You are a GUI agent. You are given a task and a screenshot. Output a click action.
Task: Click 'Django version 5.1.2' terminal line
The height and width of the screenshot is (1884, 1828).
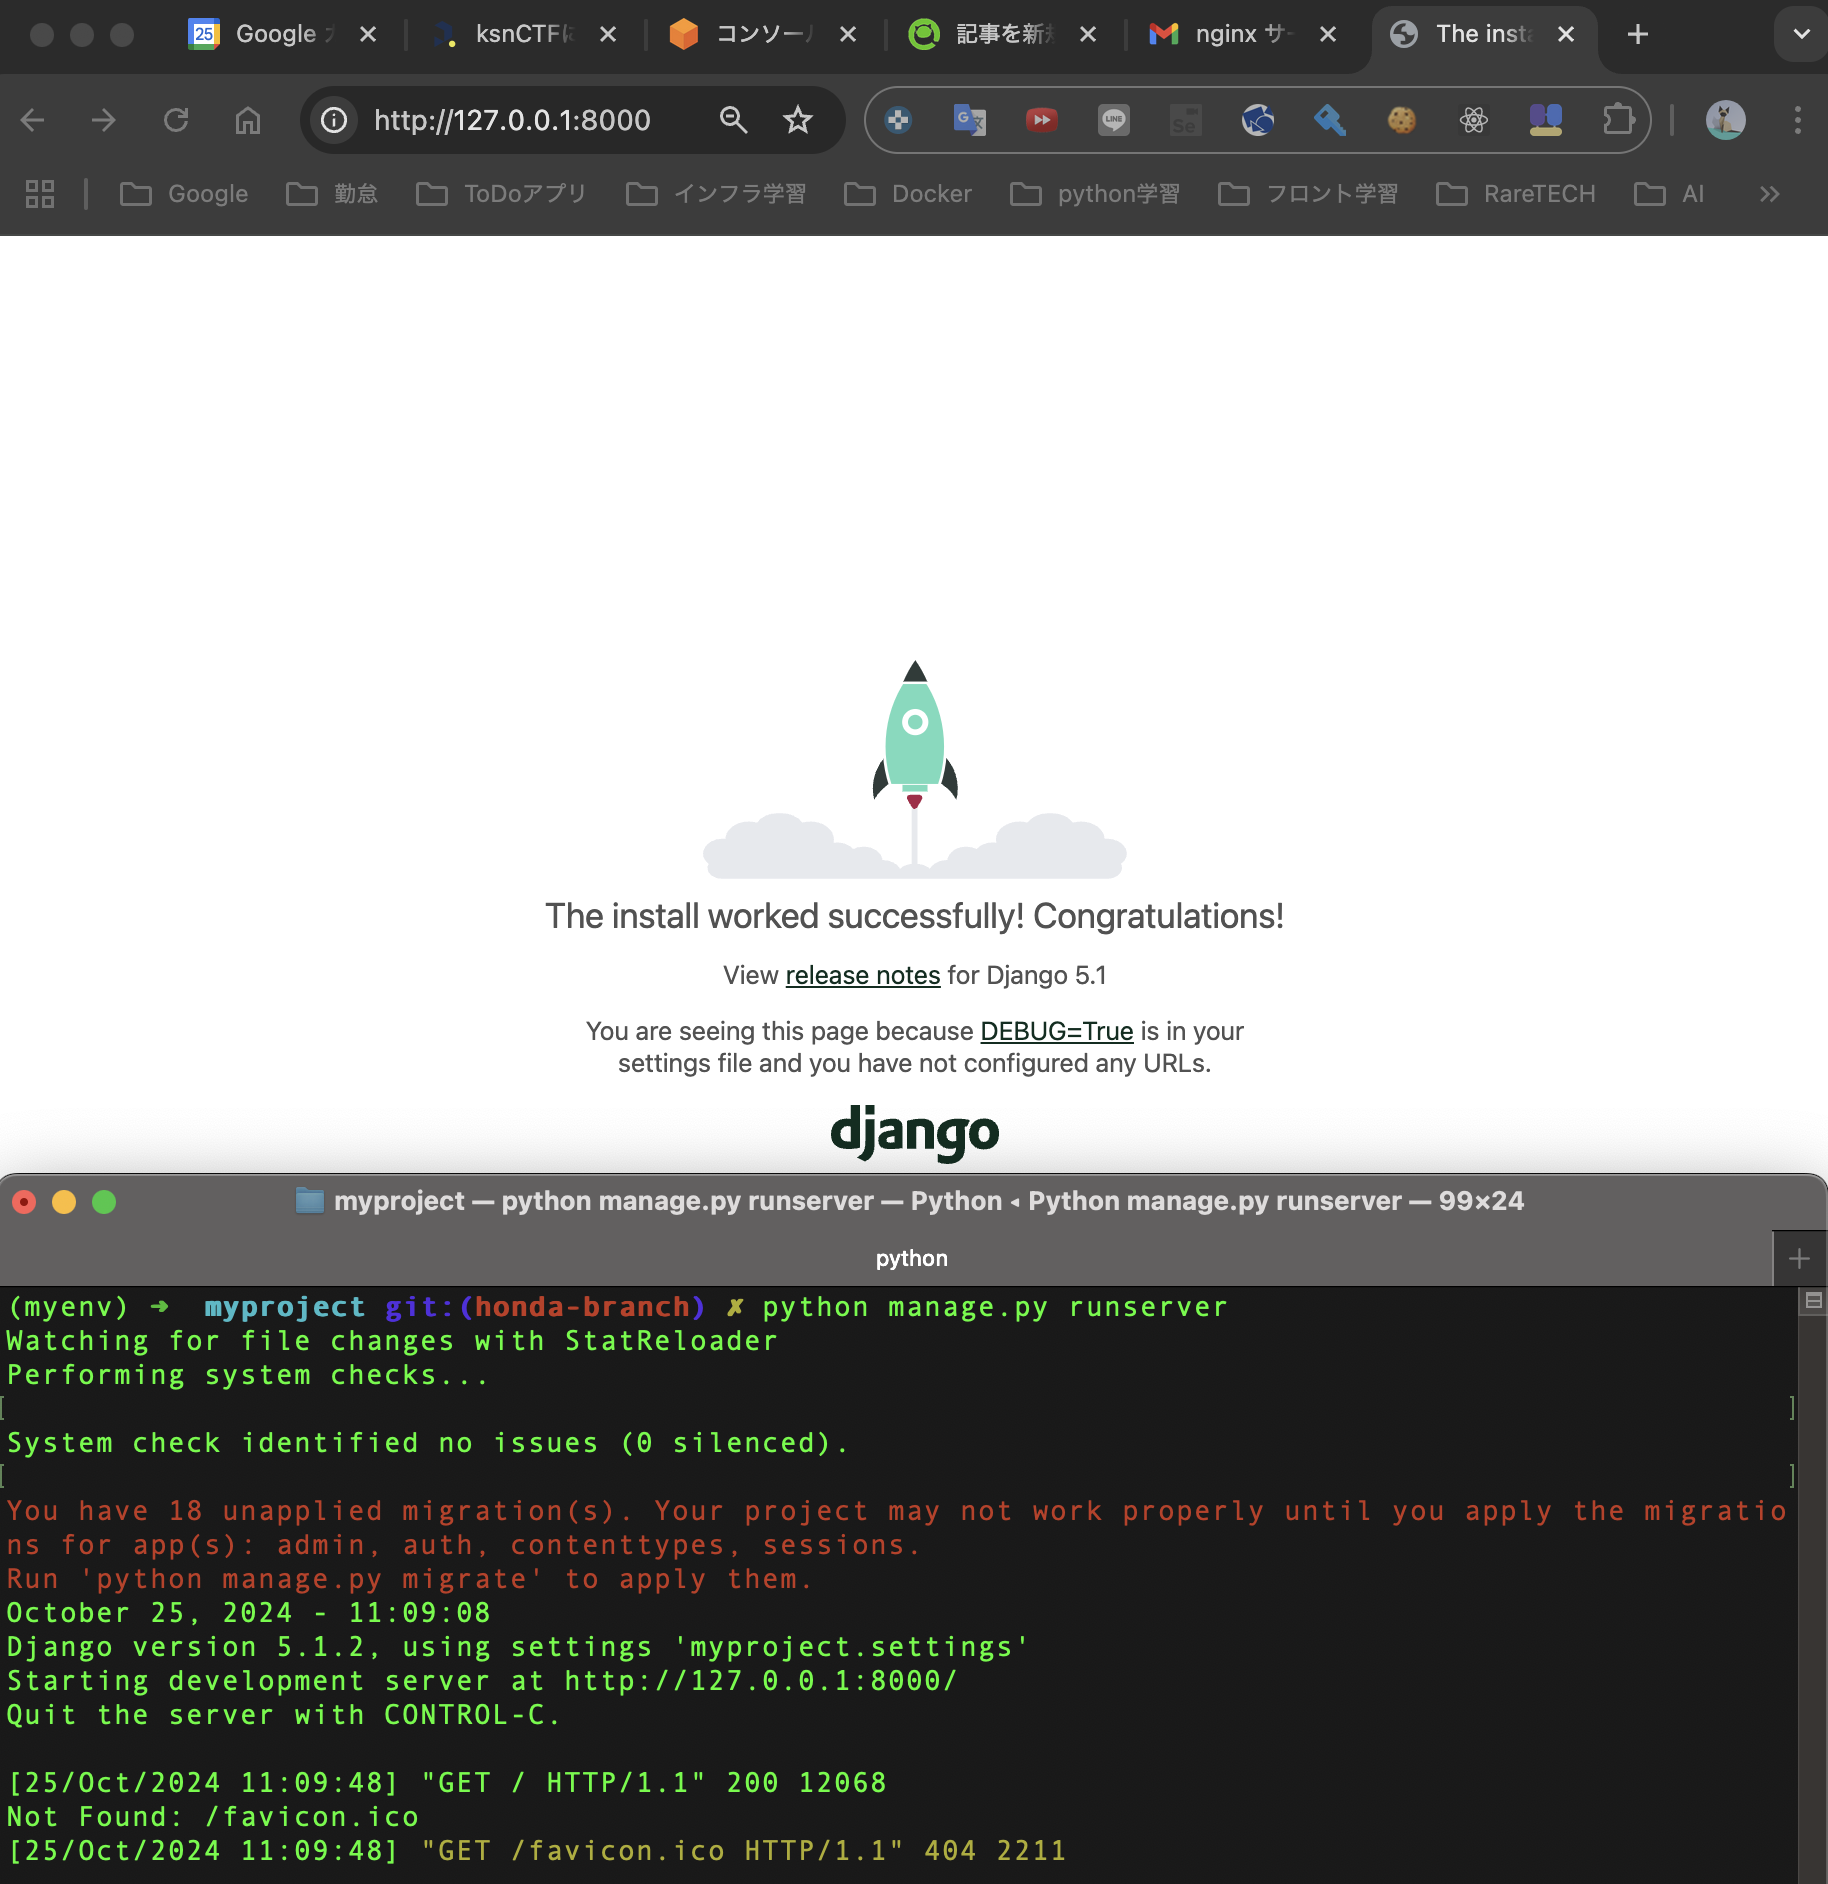pos(517,1647)
